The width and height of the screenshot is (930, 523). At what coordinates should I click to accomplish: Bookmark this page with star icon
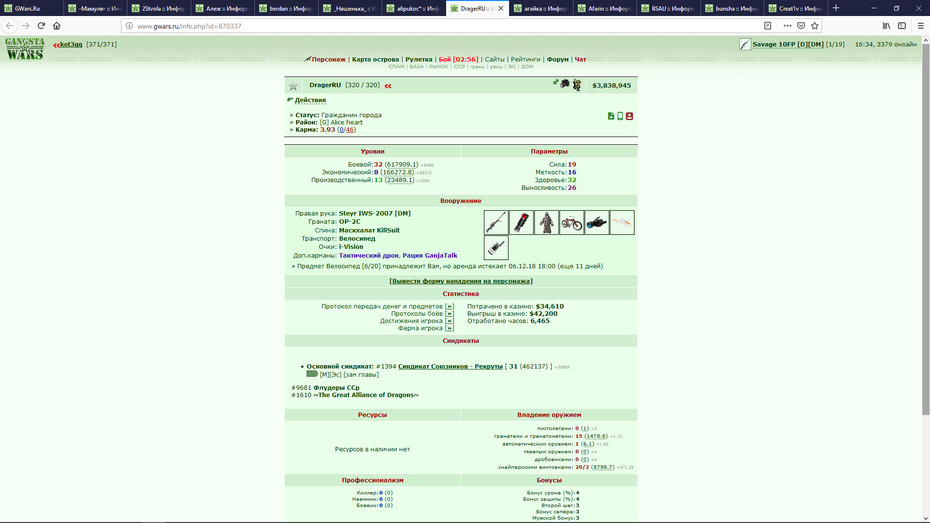814,25
